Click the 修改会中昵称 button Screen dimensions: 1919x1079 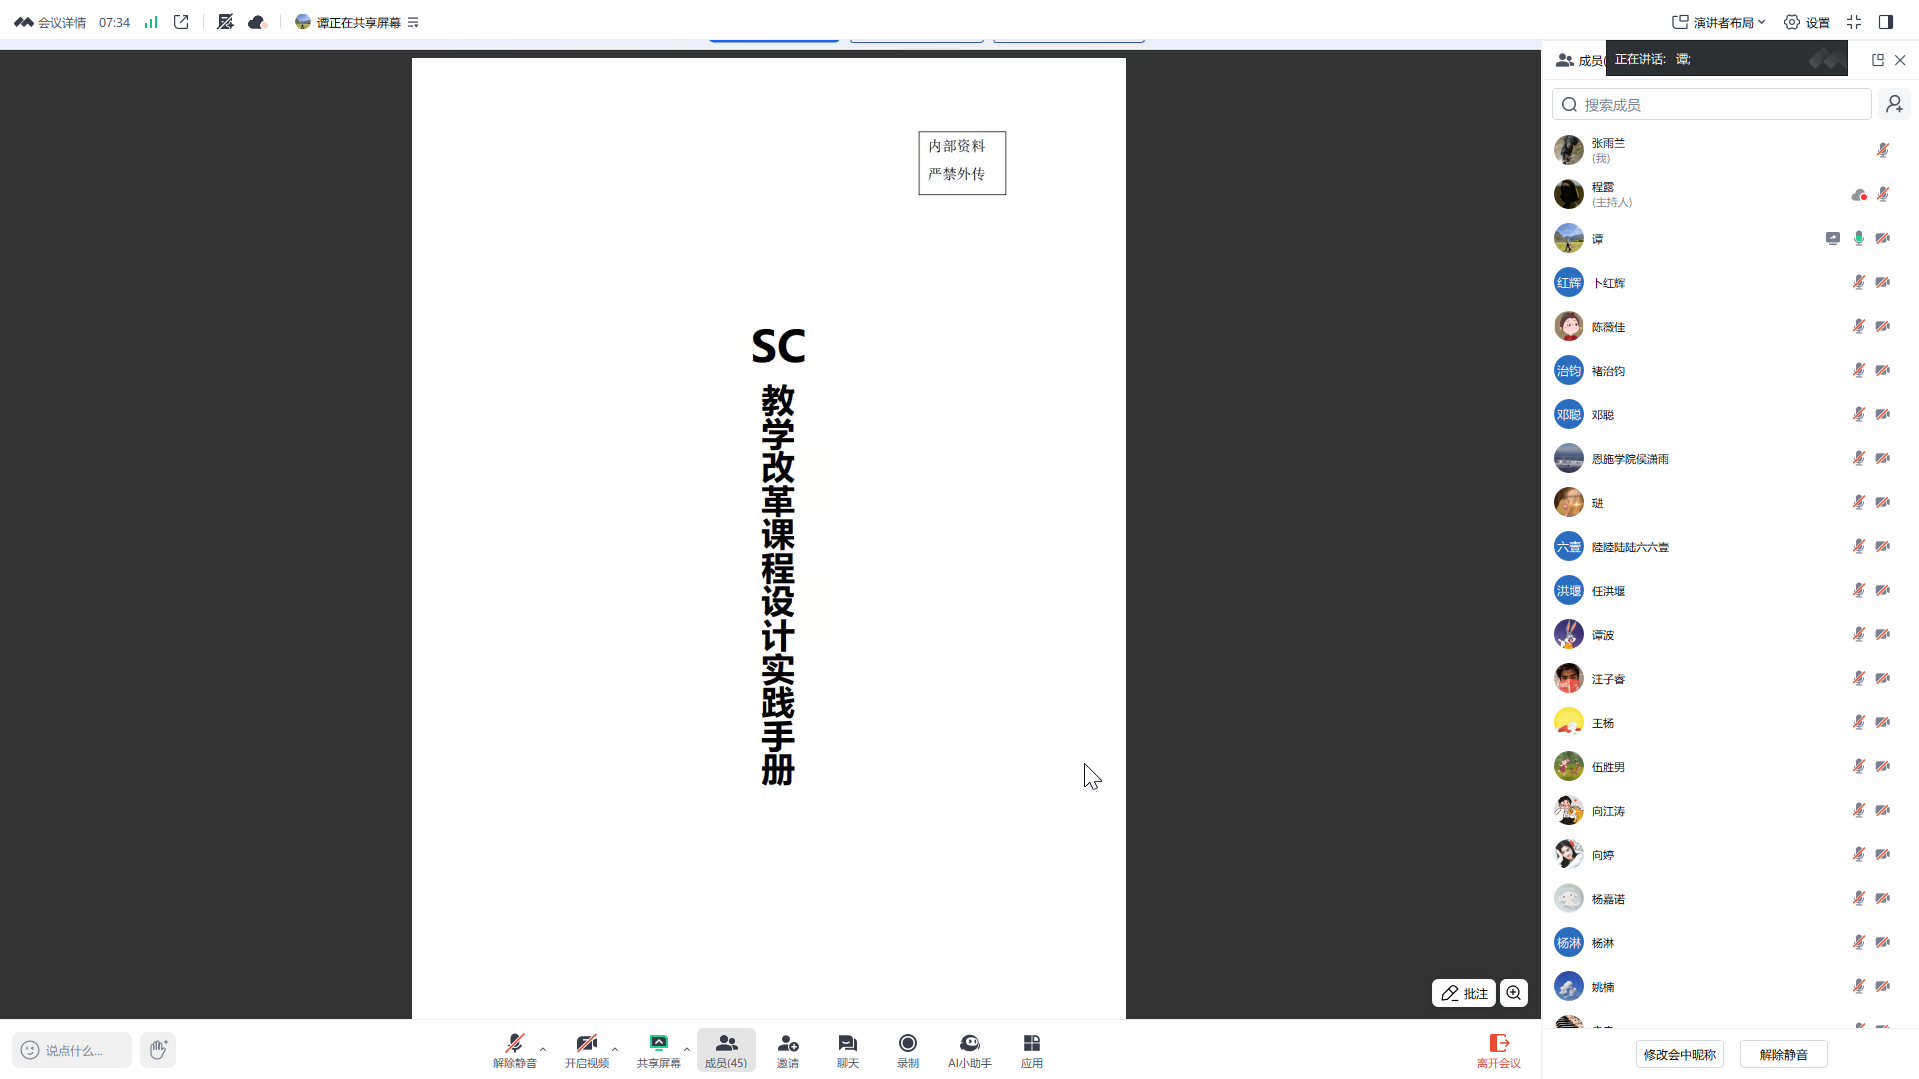tap(1680, 1054)
